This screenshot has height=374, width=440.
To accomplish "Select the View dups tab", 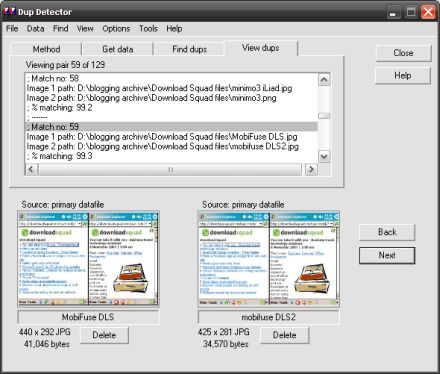I will 261,48.
